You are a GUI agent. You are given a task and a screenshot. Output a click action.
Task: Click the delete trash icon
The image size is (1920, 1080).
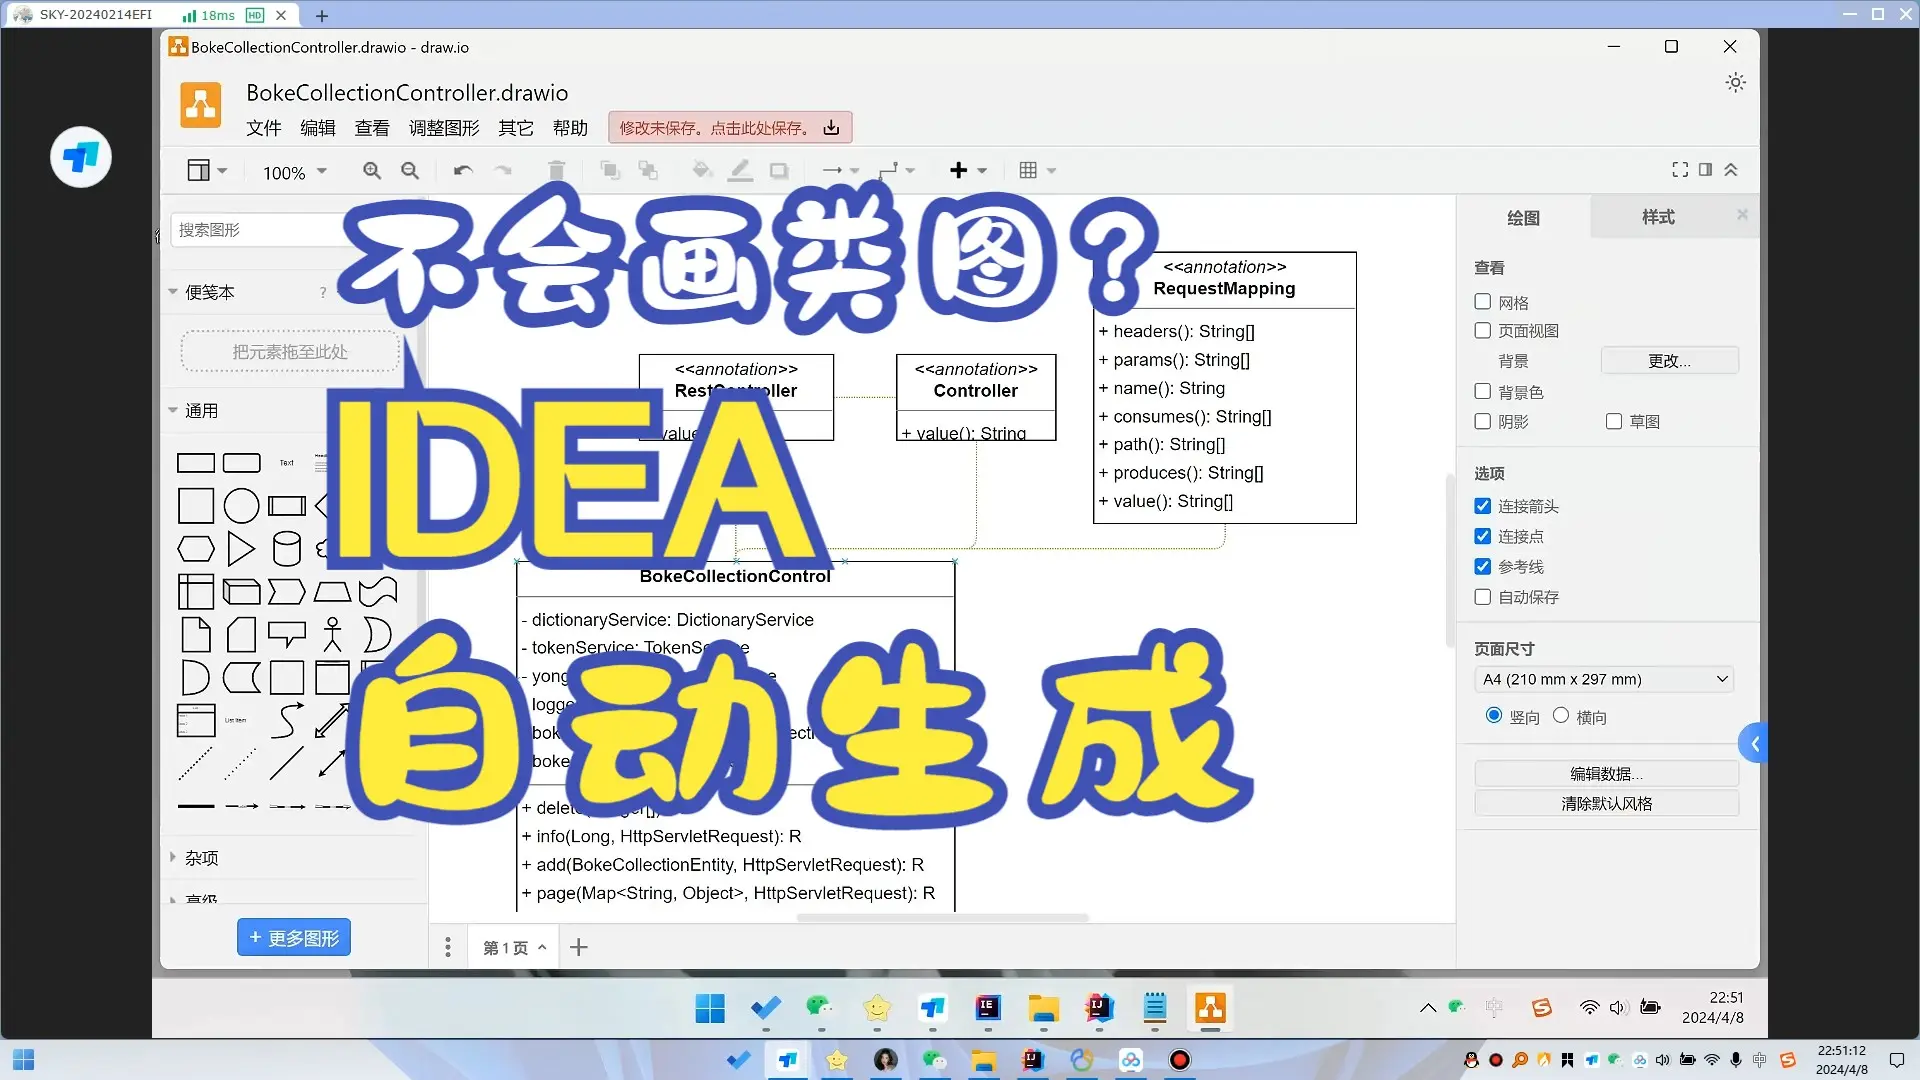pos(557,171)
